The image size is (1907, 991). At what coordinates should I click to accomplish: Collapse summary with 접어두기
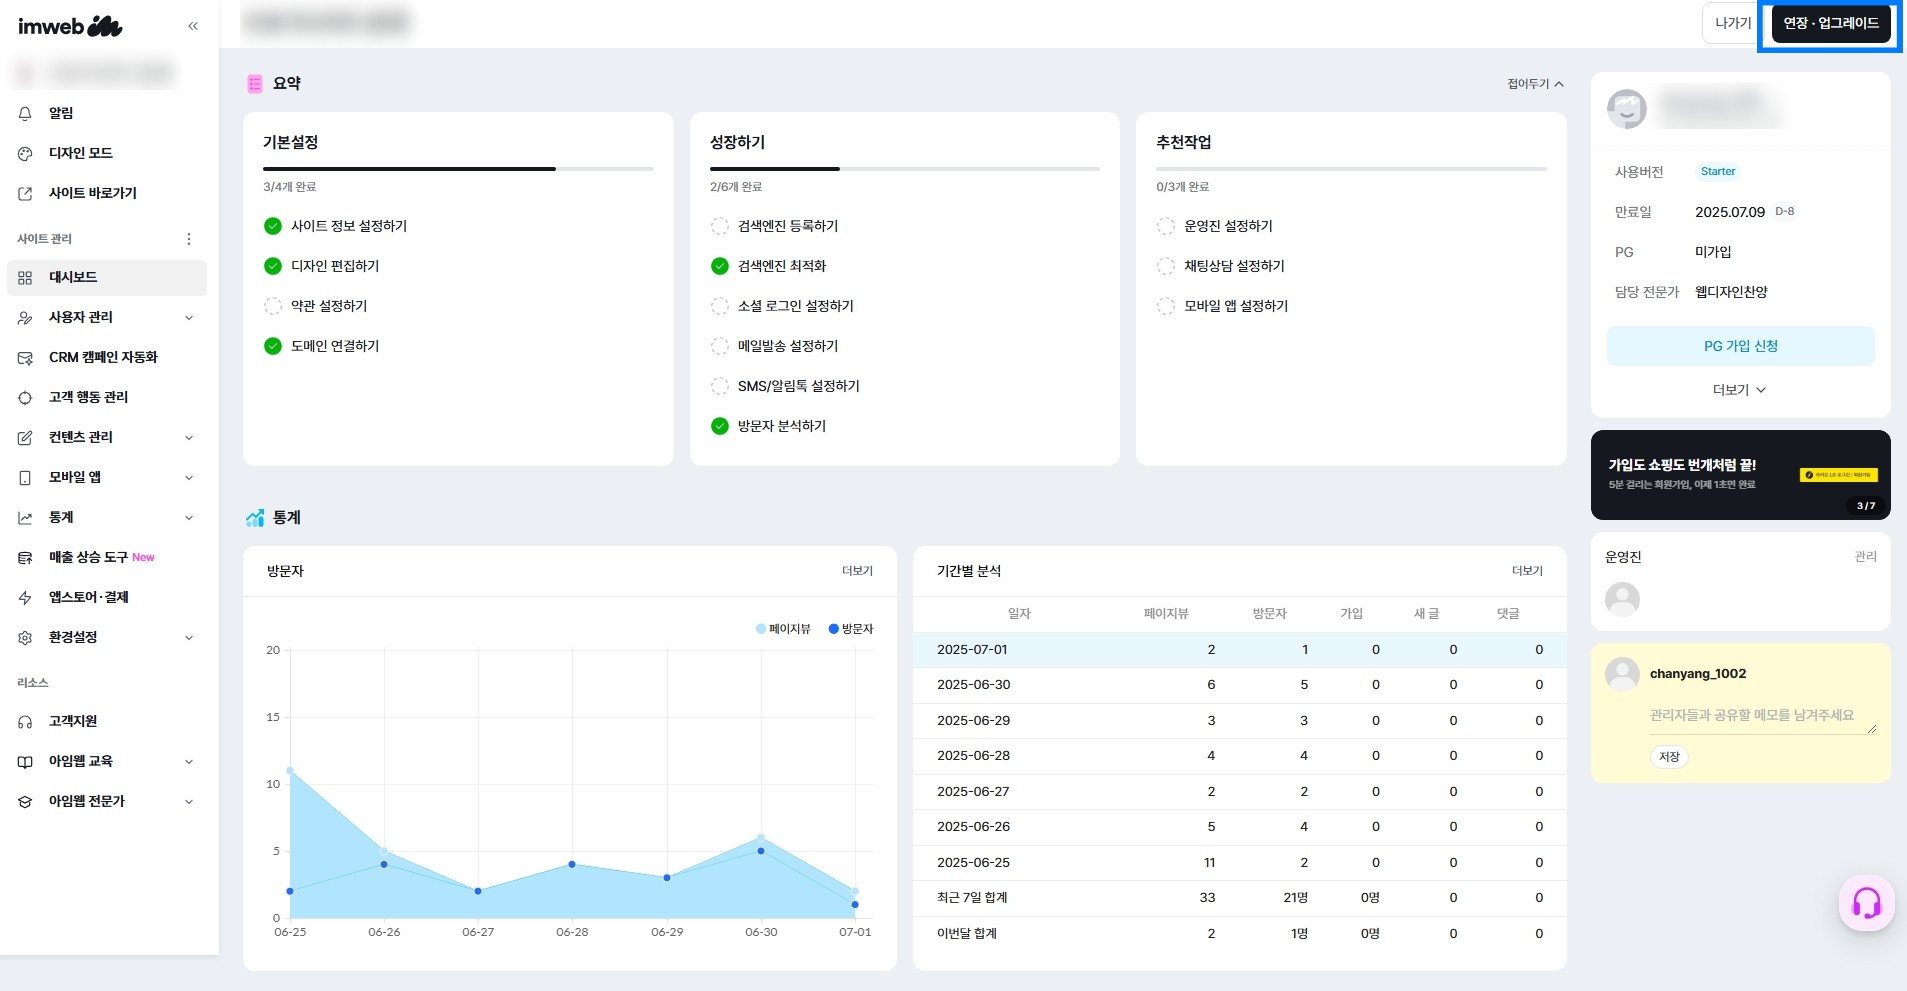click(x=1535, y=84)
